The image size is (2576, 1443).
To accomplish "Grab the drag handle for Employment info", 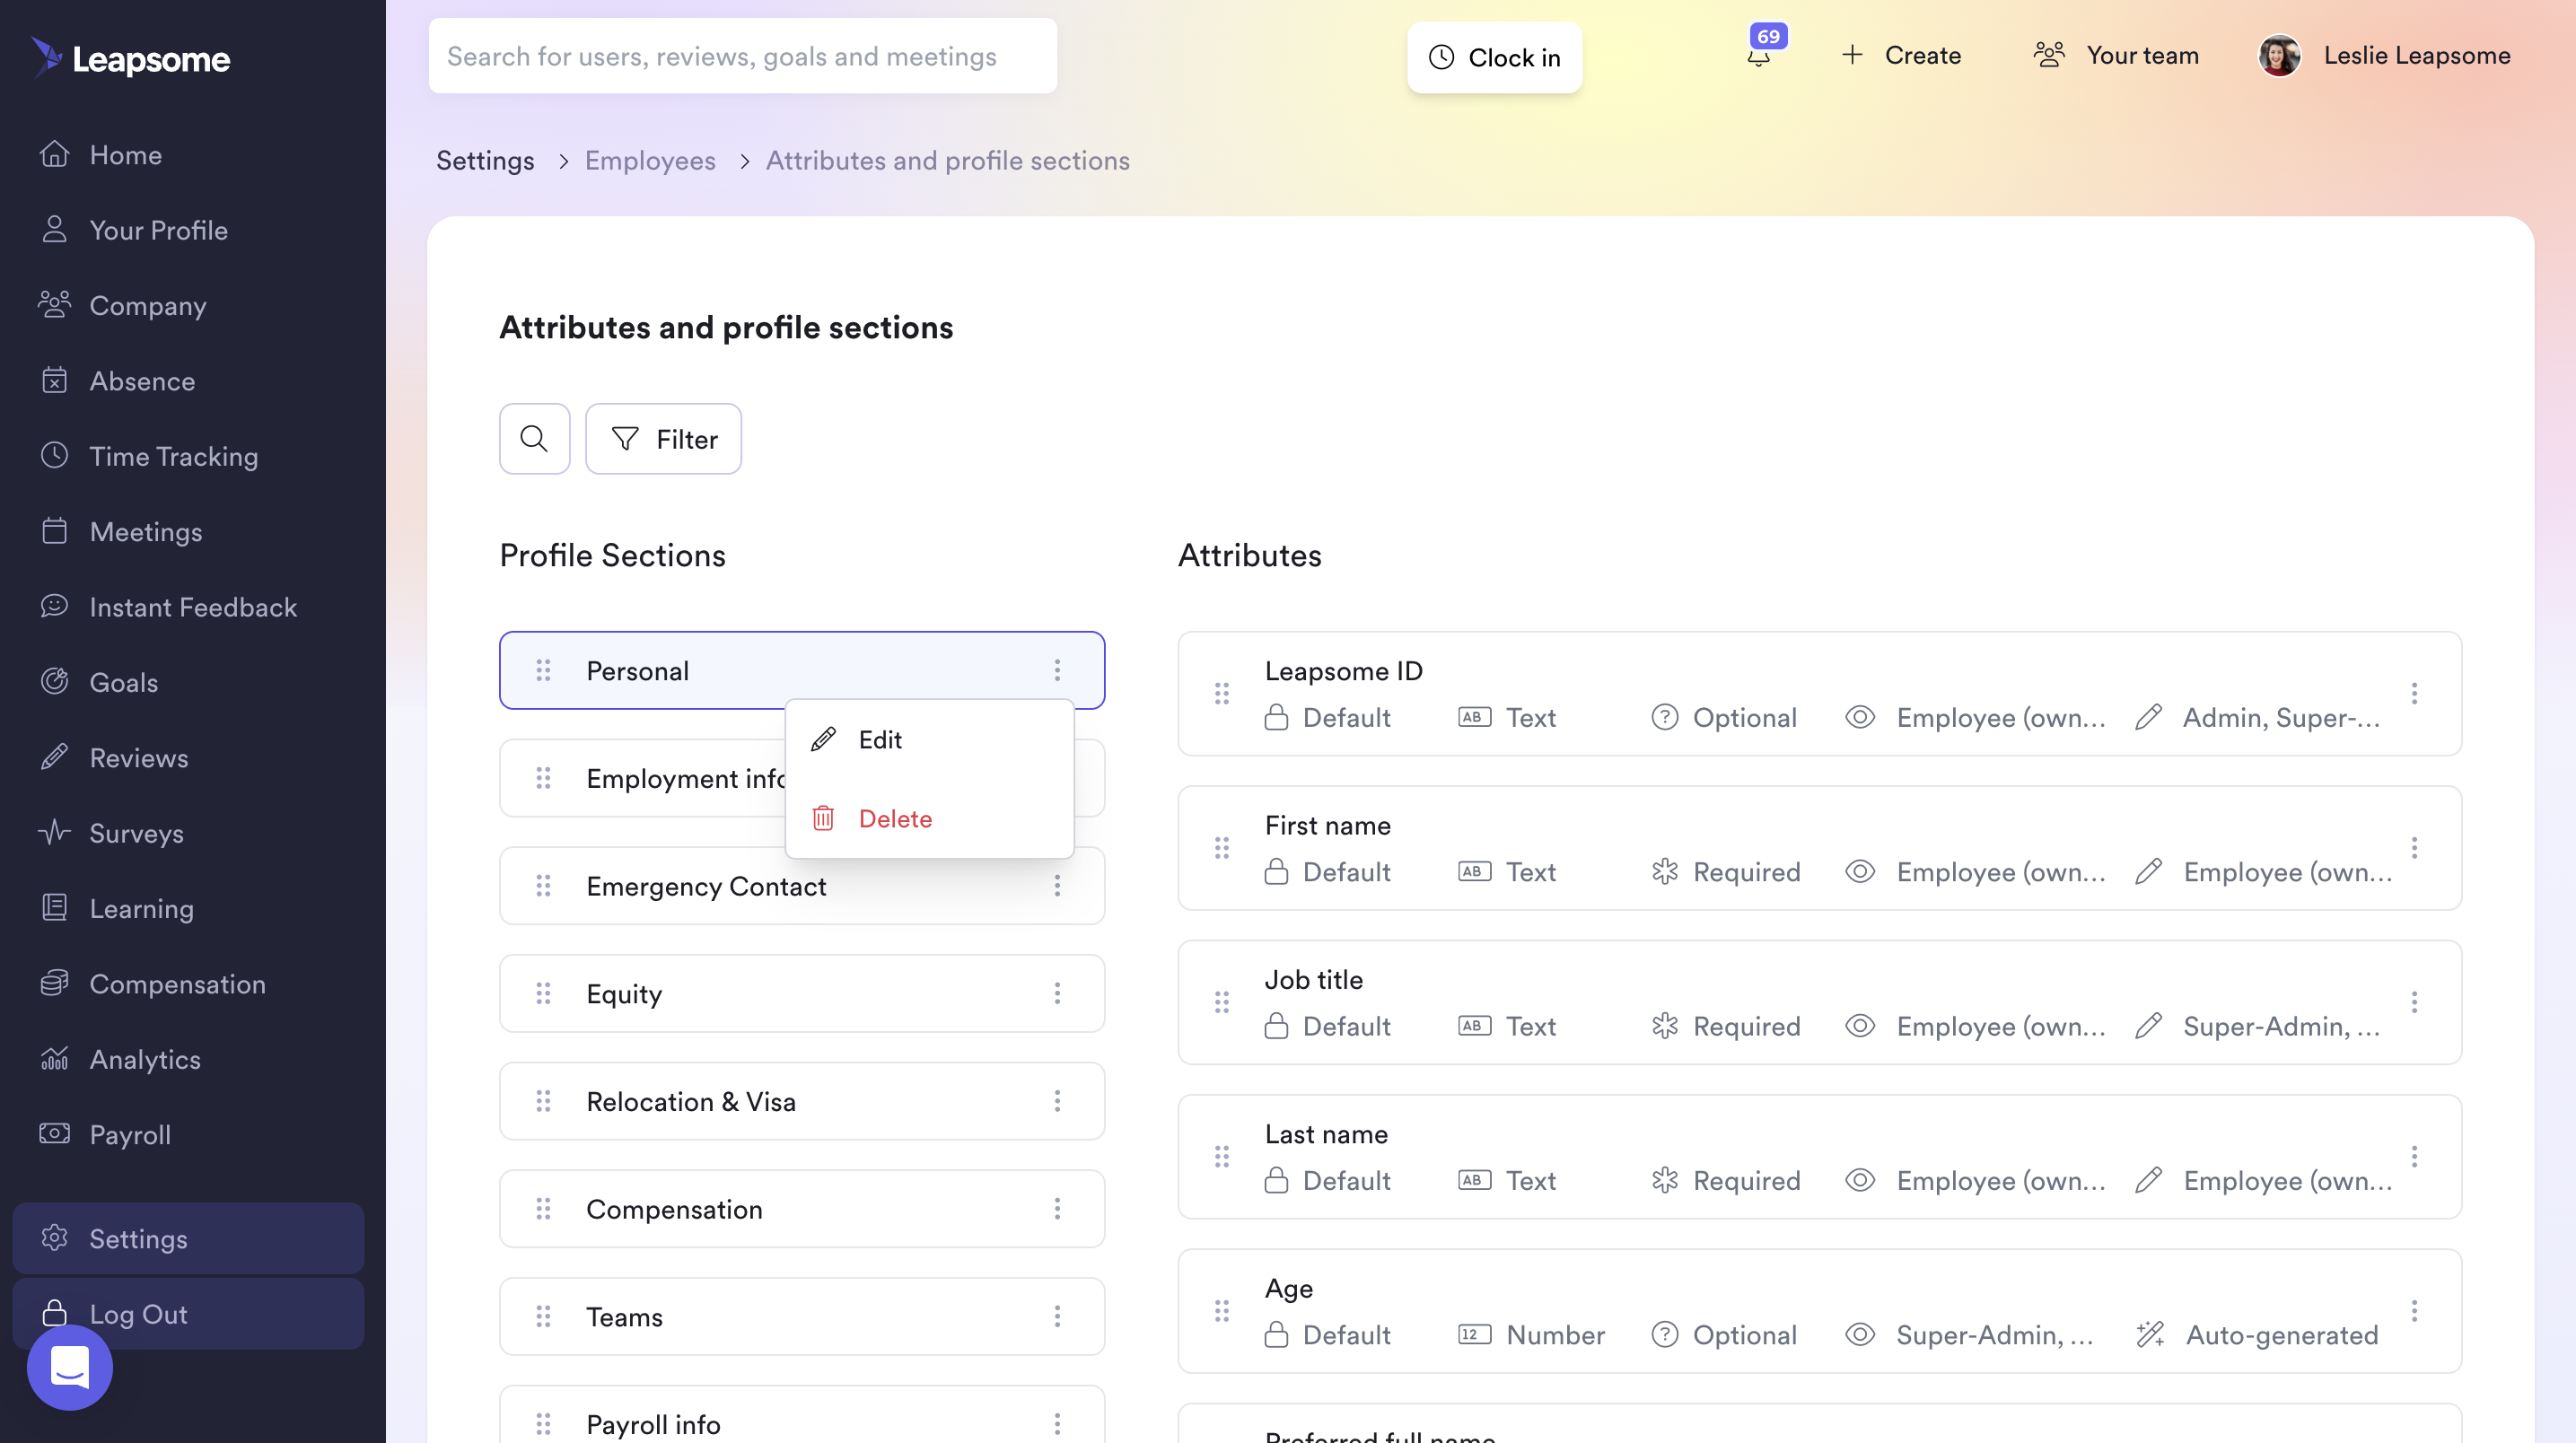I will coord(543,778).
